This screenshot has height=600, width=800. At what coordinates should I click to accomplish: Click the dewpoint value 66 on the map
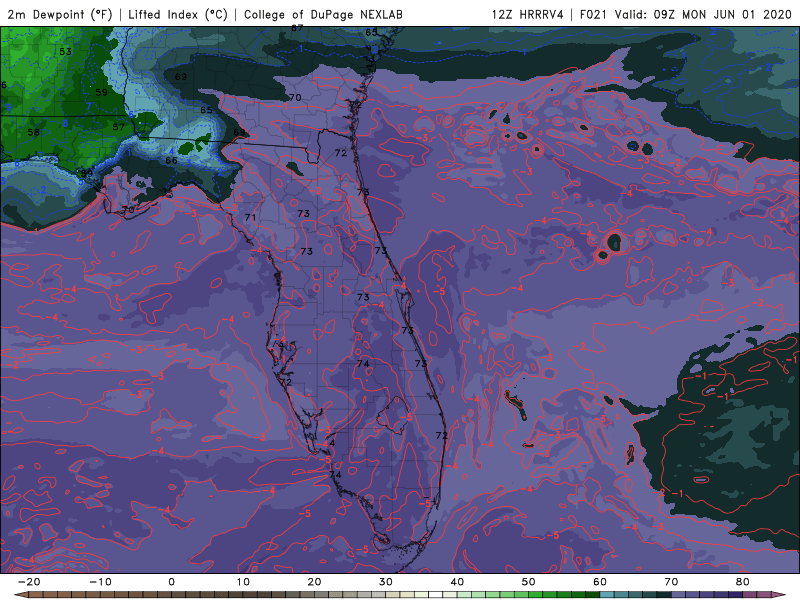171,160
